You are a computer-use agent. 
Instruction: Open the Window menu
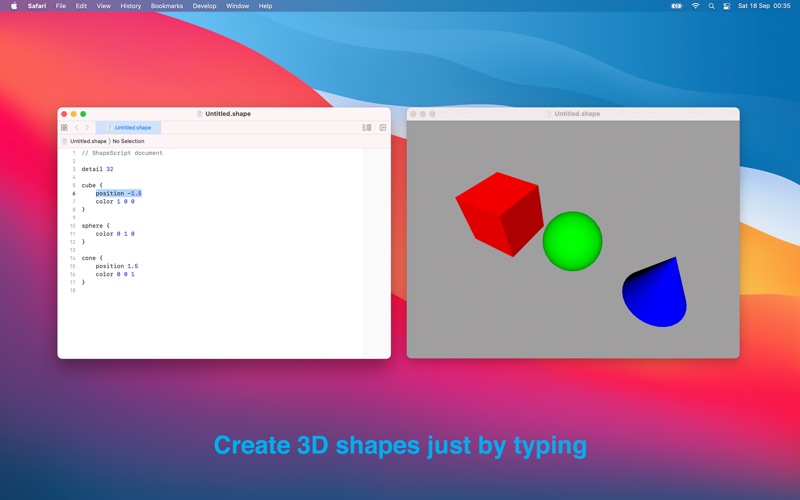tap(237, 6)
